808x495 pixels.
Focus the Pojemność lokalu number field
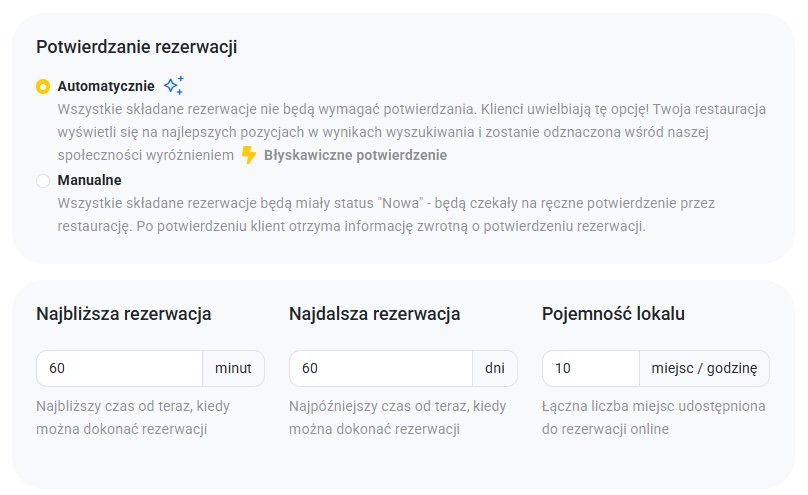(590, 368)
